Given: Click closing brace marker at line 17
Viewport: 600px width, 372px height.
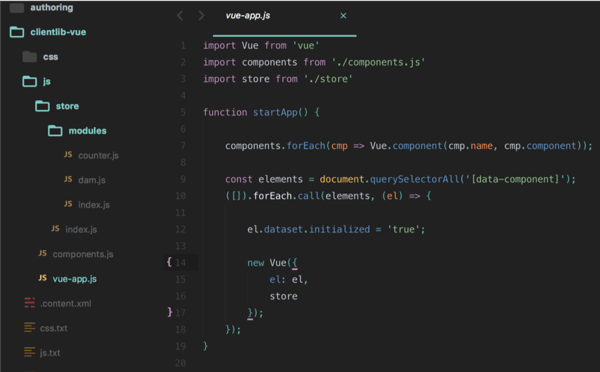Looking at the screenshot, I should [170, 312].
